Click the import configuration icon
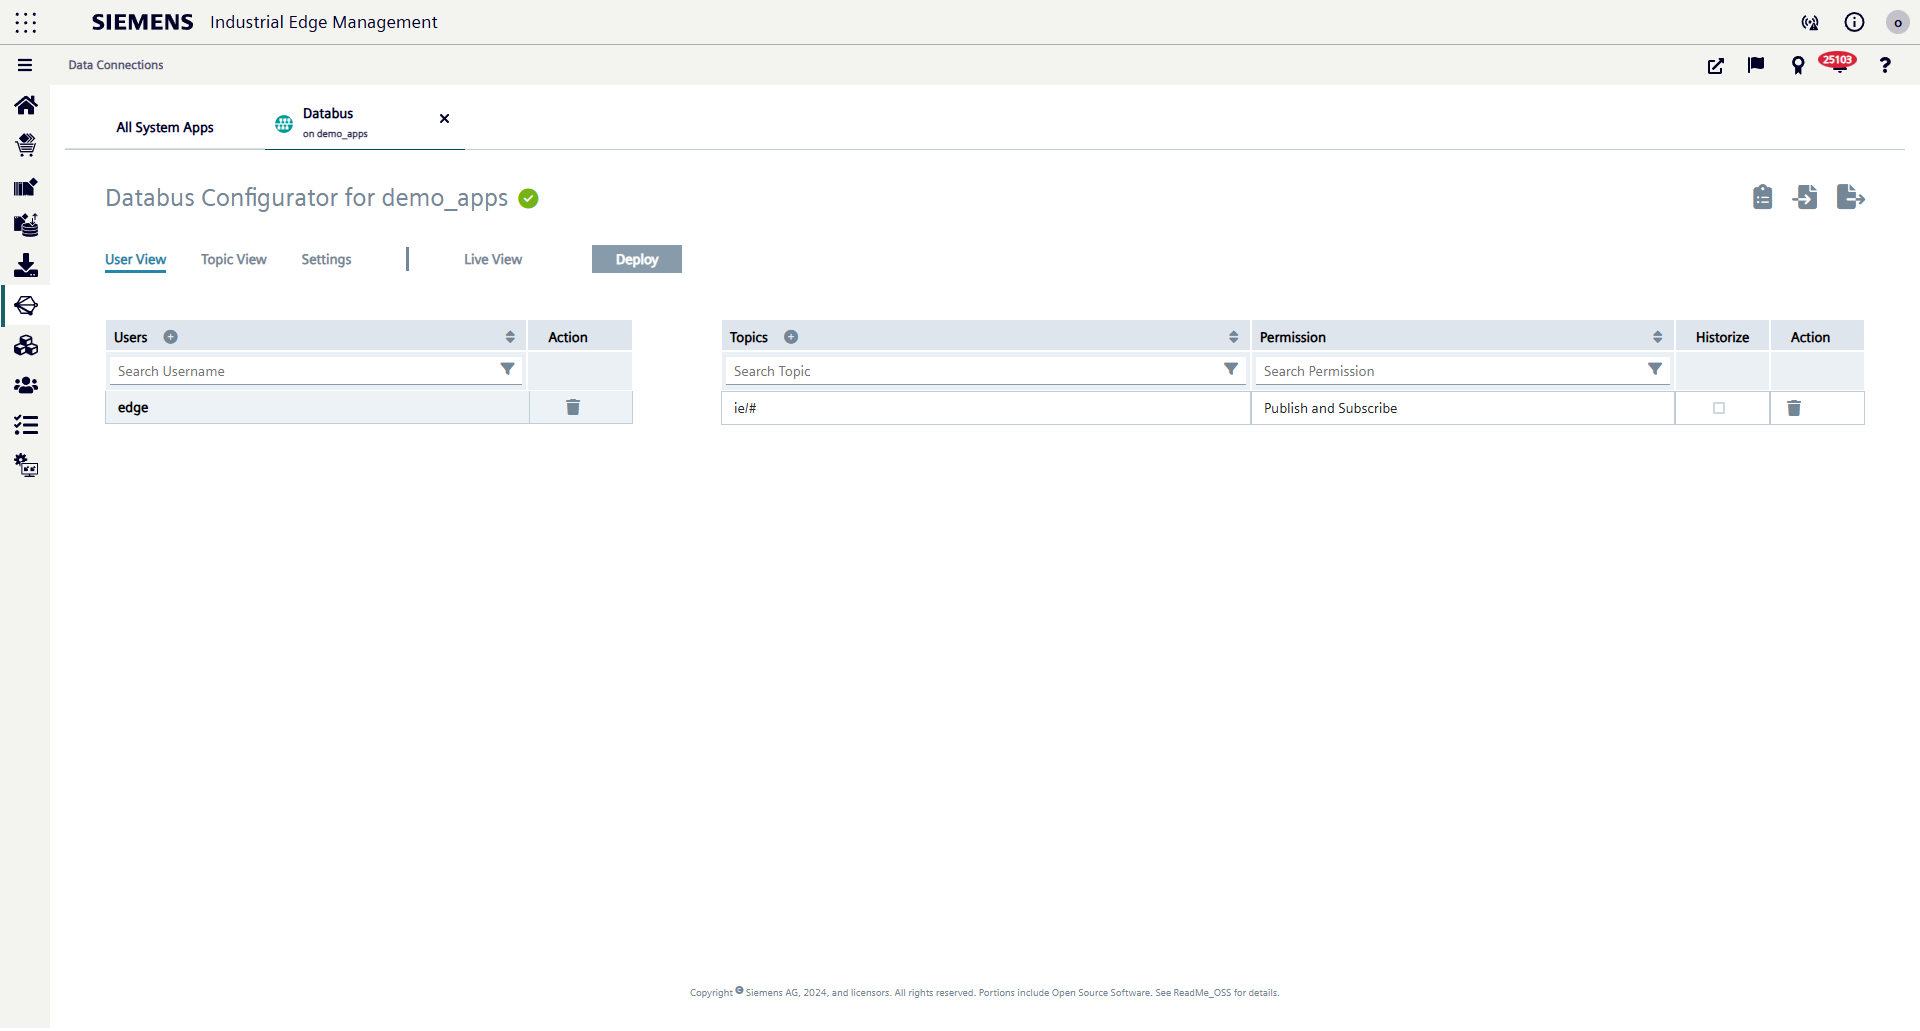Screen dimensions: 1920x1031 click(x=1806, y=197)
